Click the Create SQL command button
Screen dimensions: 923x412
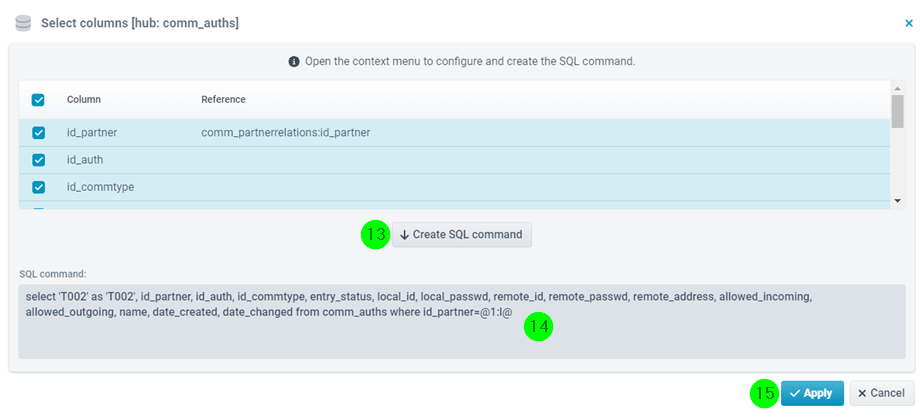tap(462, 234)
